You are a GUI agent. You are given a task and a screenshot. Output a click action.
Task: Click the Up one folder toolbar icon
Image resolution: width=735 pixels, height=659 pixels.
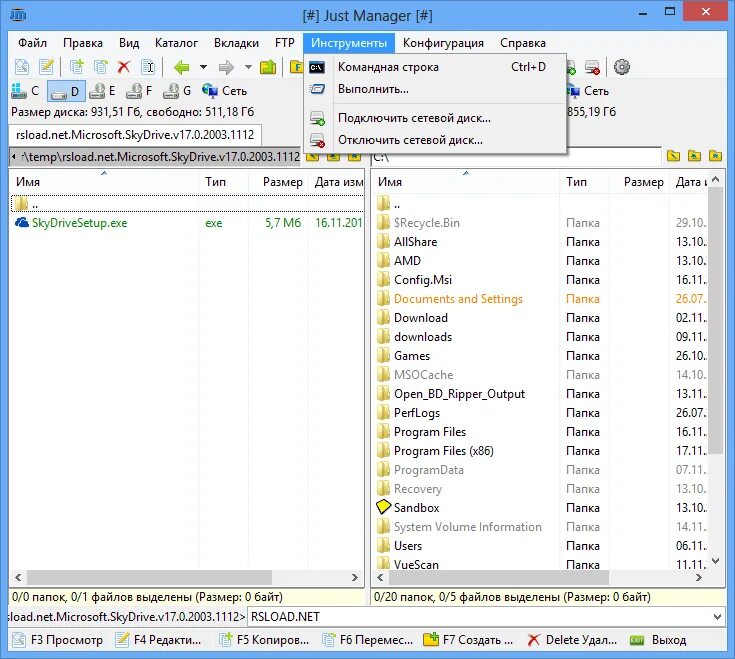tap(268, 67)
